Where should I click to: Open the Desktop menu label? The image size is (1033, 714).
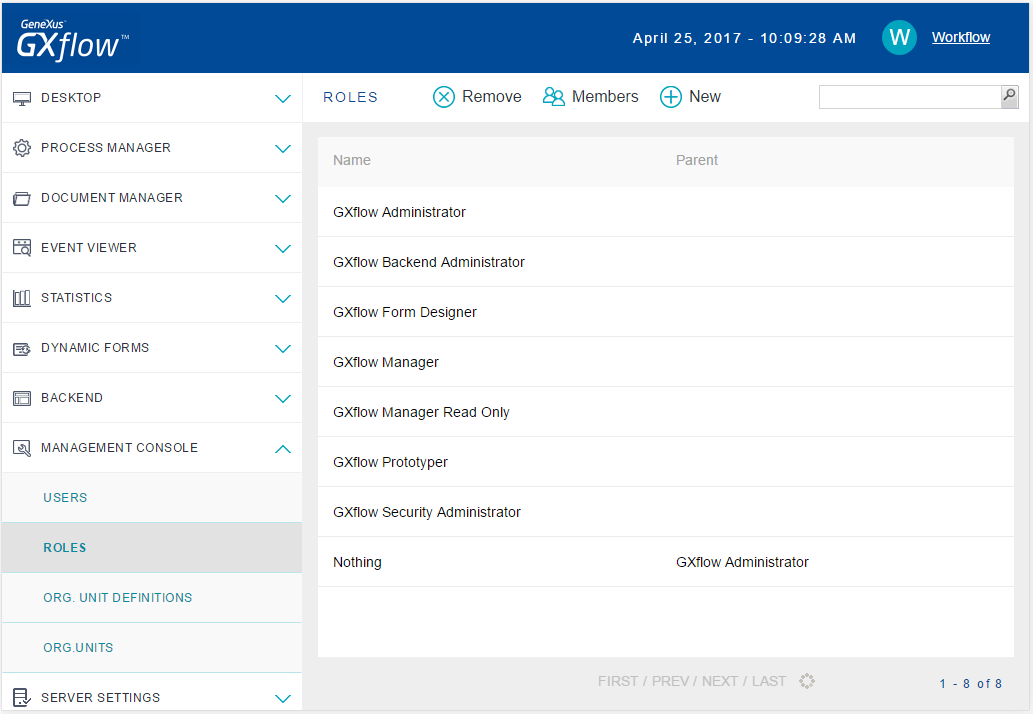coord(71,98)
